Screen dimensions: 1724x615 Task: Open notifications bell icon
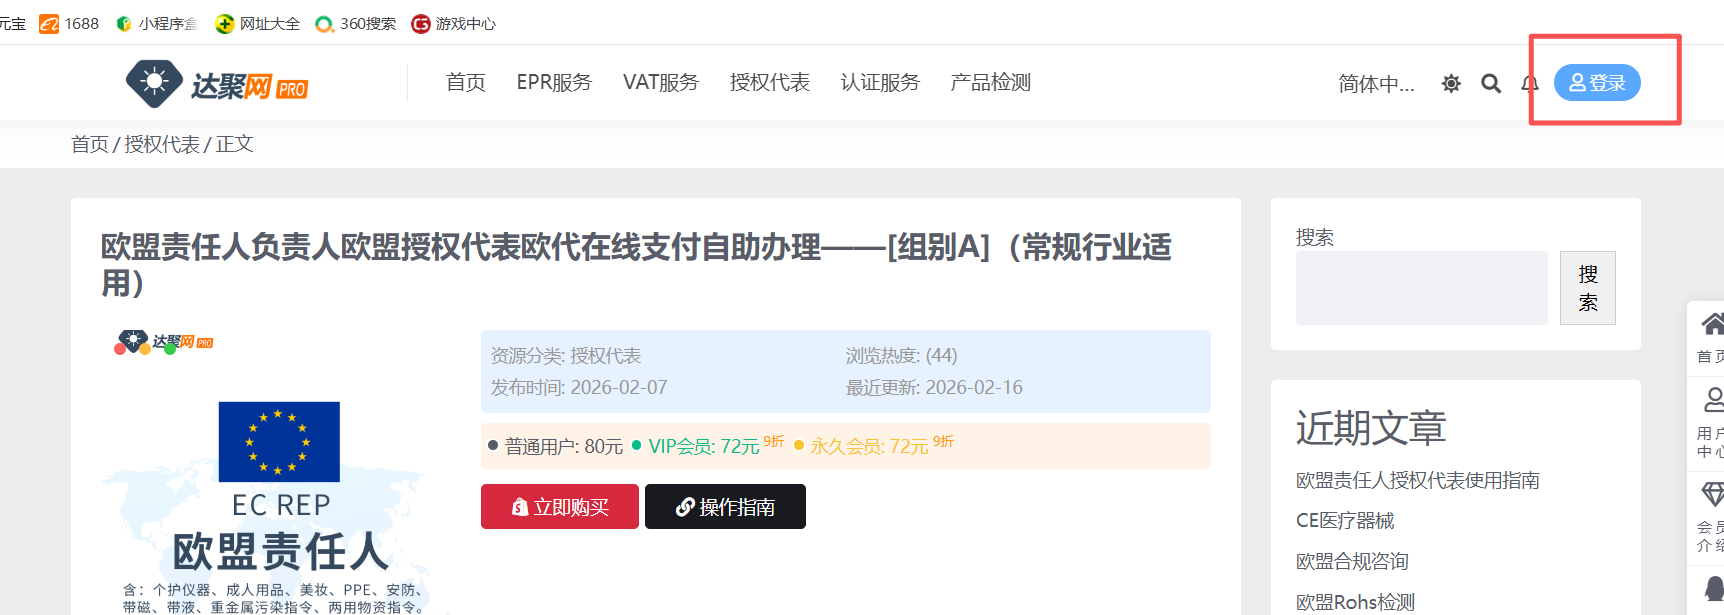[1529, 84]
